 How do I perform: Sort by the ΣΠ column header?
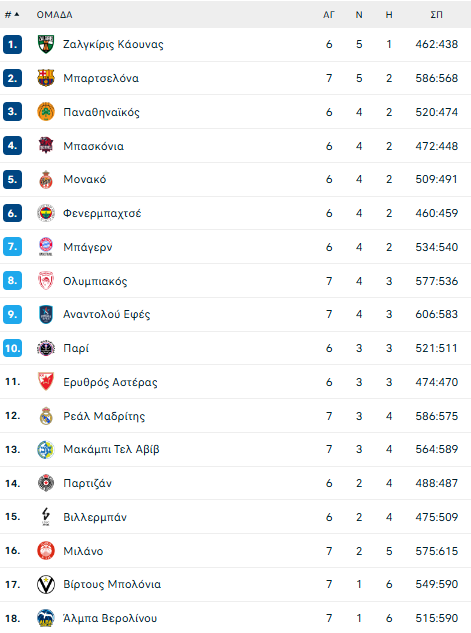436,15
